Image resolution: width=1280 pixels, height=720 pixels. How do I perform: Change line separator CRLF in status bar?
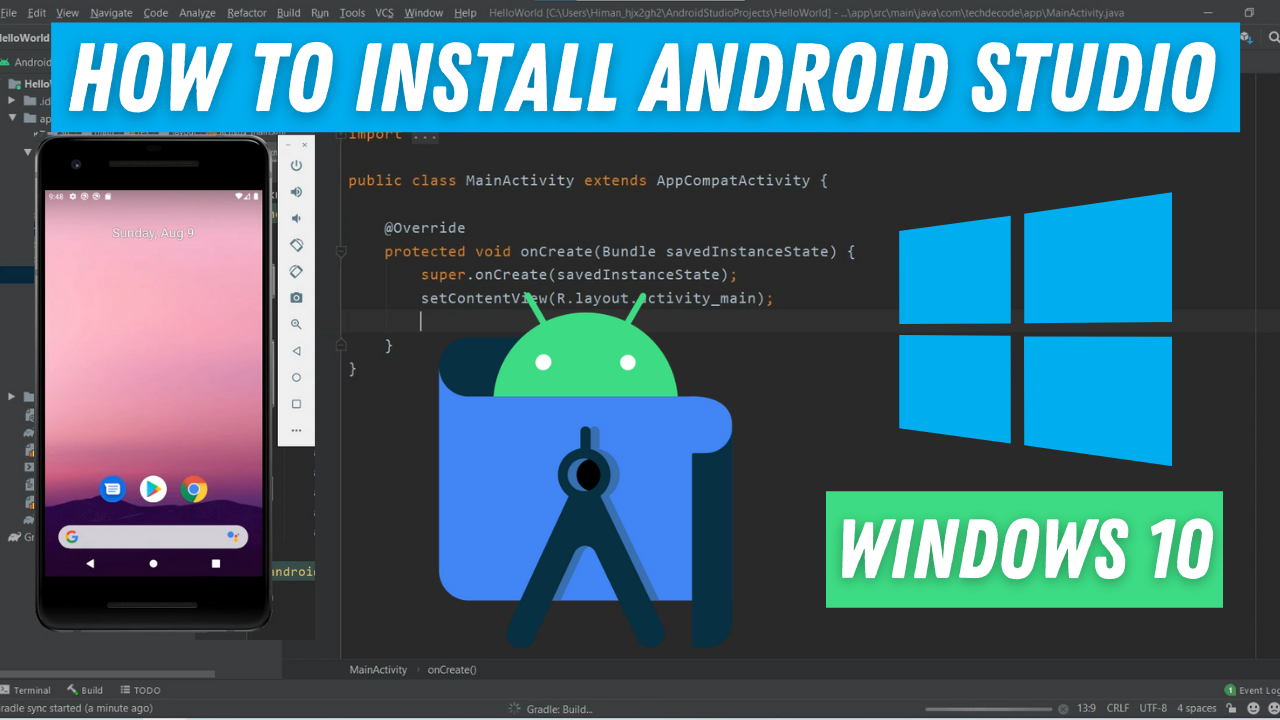(1117, 708)
